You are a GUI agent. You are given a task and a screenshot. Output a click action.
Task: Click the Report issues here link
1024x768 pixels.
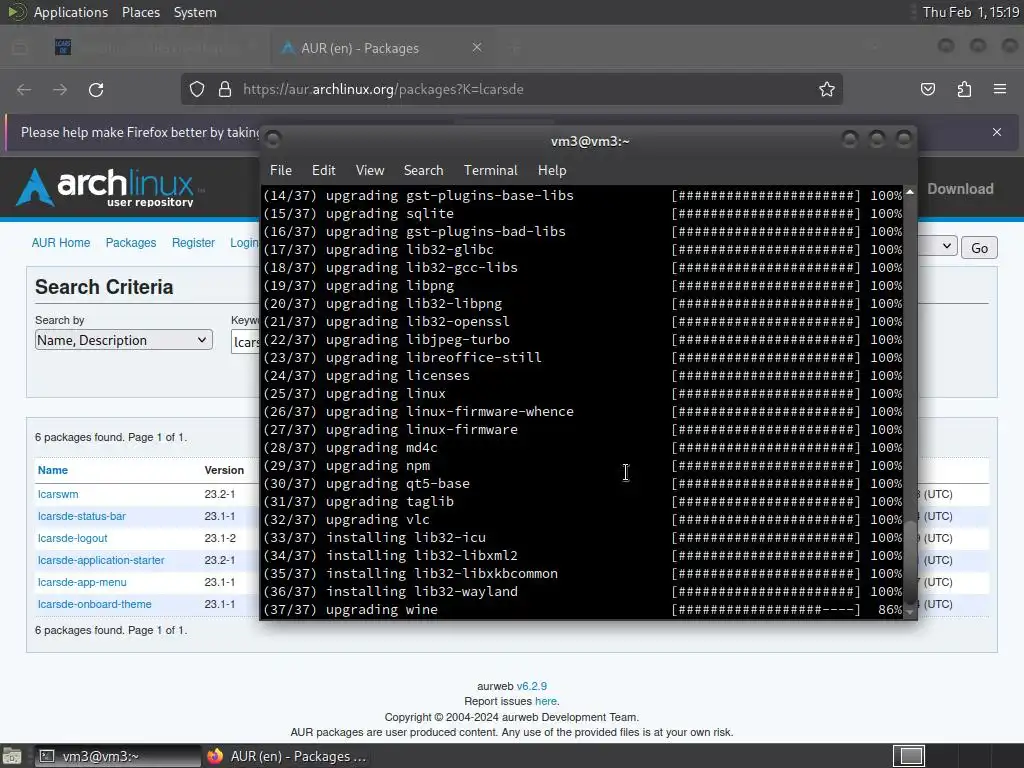coord(545,701)
